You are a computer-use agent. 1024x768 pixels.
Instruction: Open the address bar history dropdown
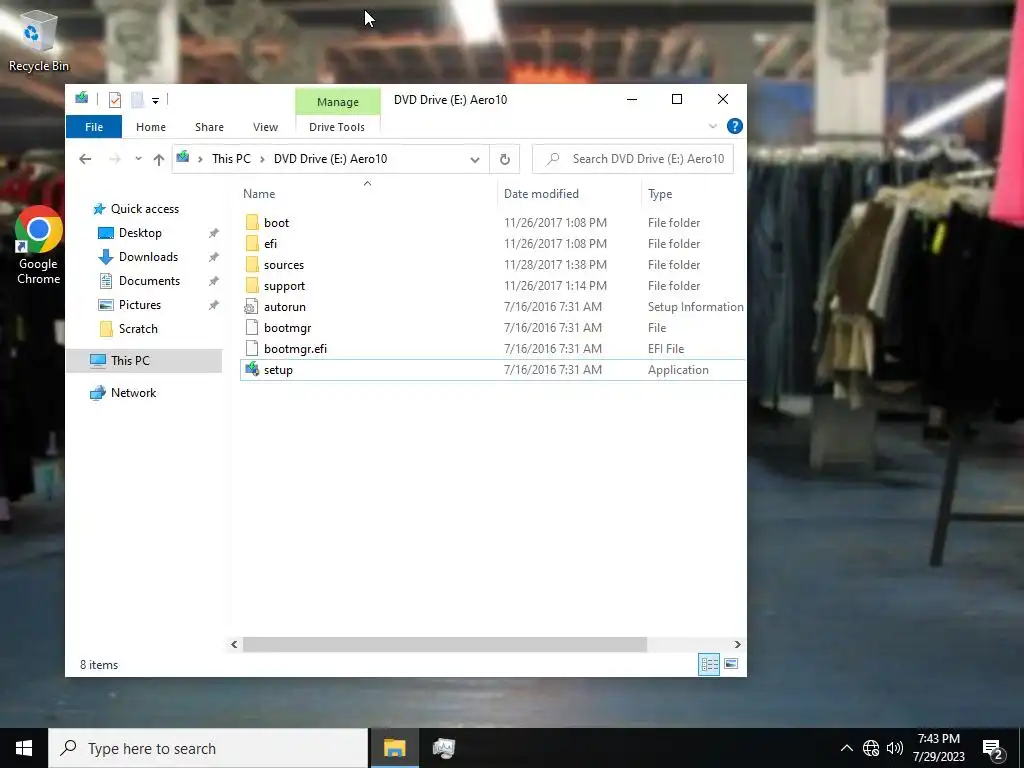tap(475, 159)
